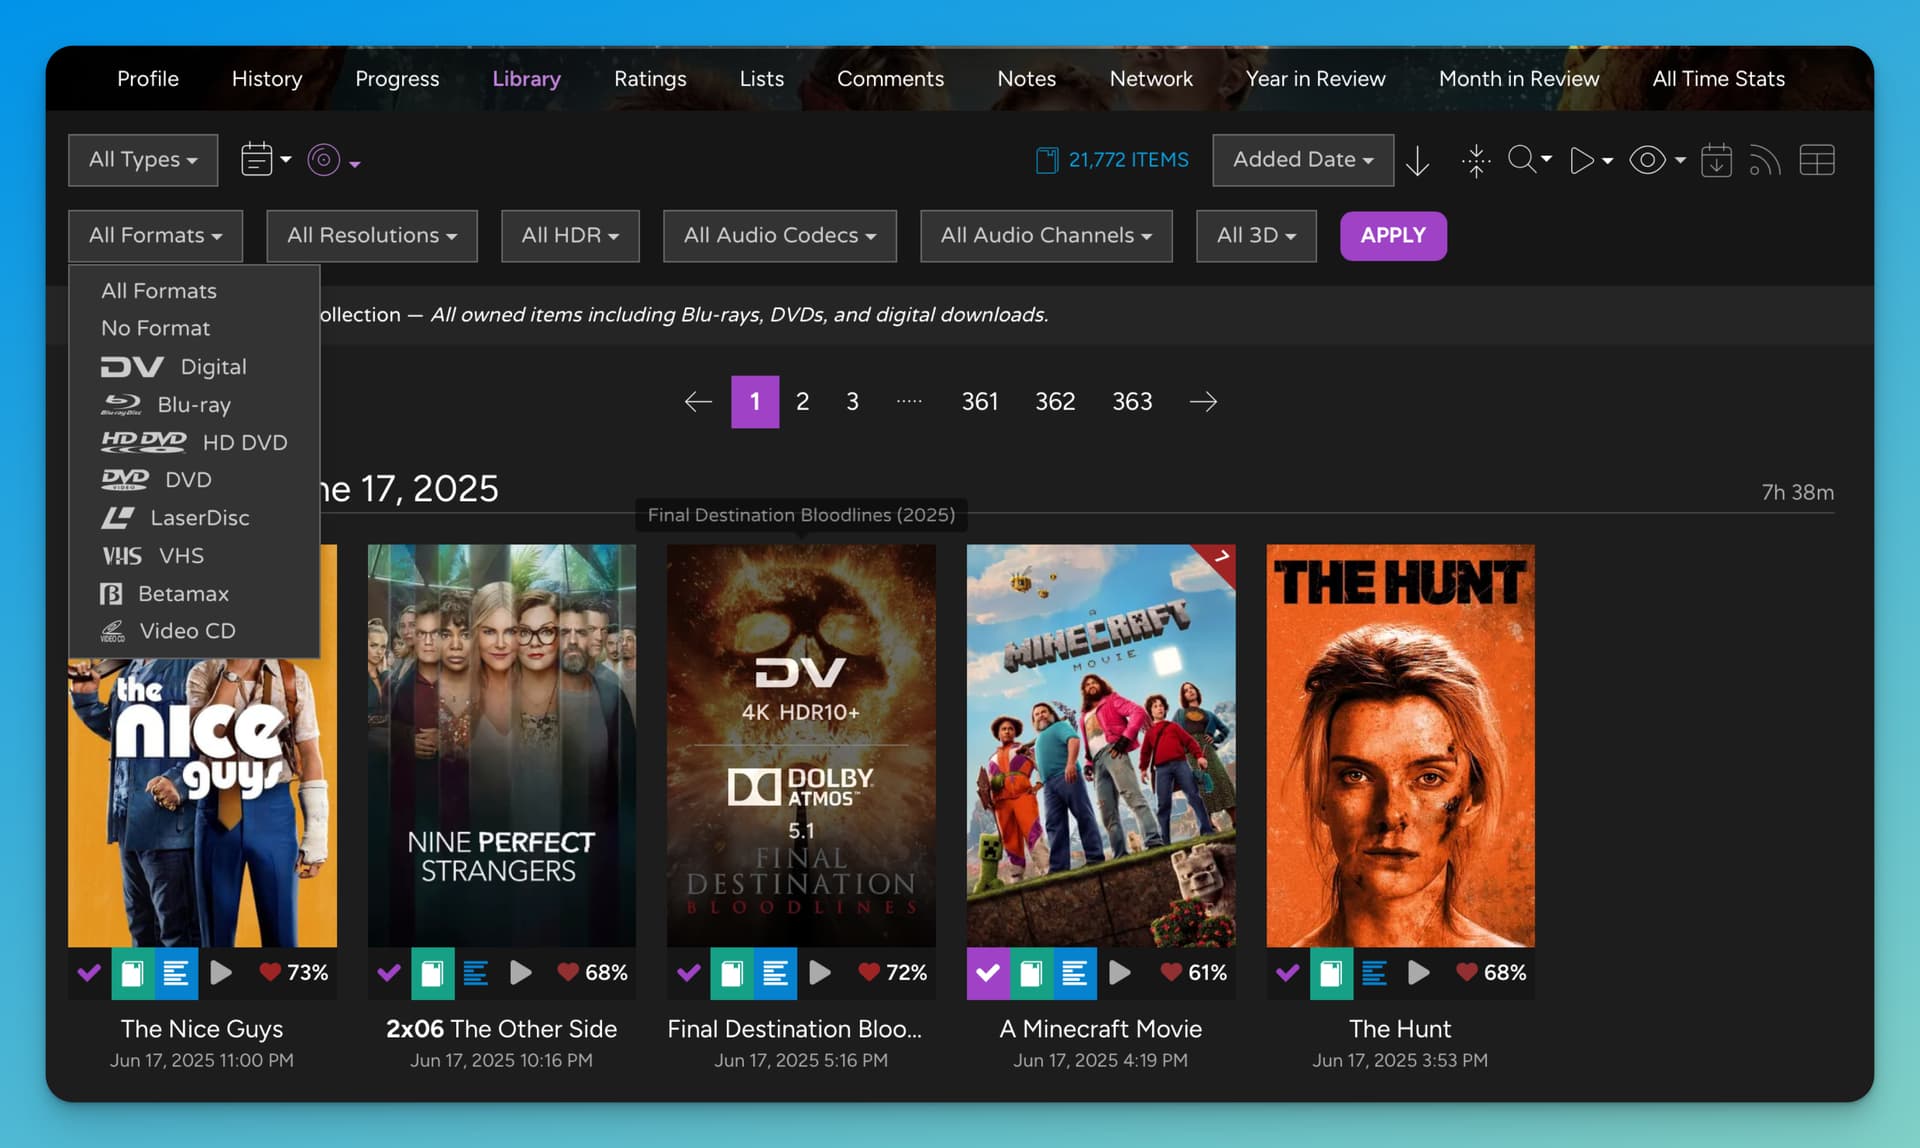Open Nine Perfect Strangers poster thumbnail
The image size is (1920, 1148).
point(502,745)
